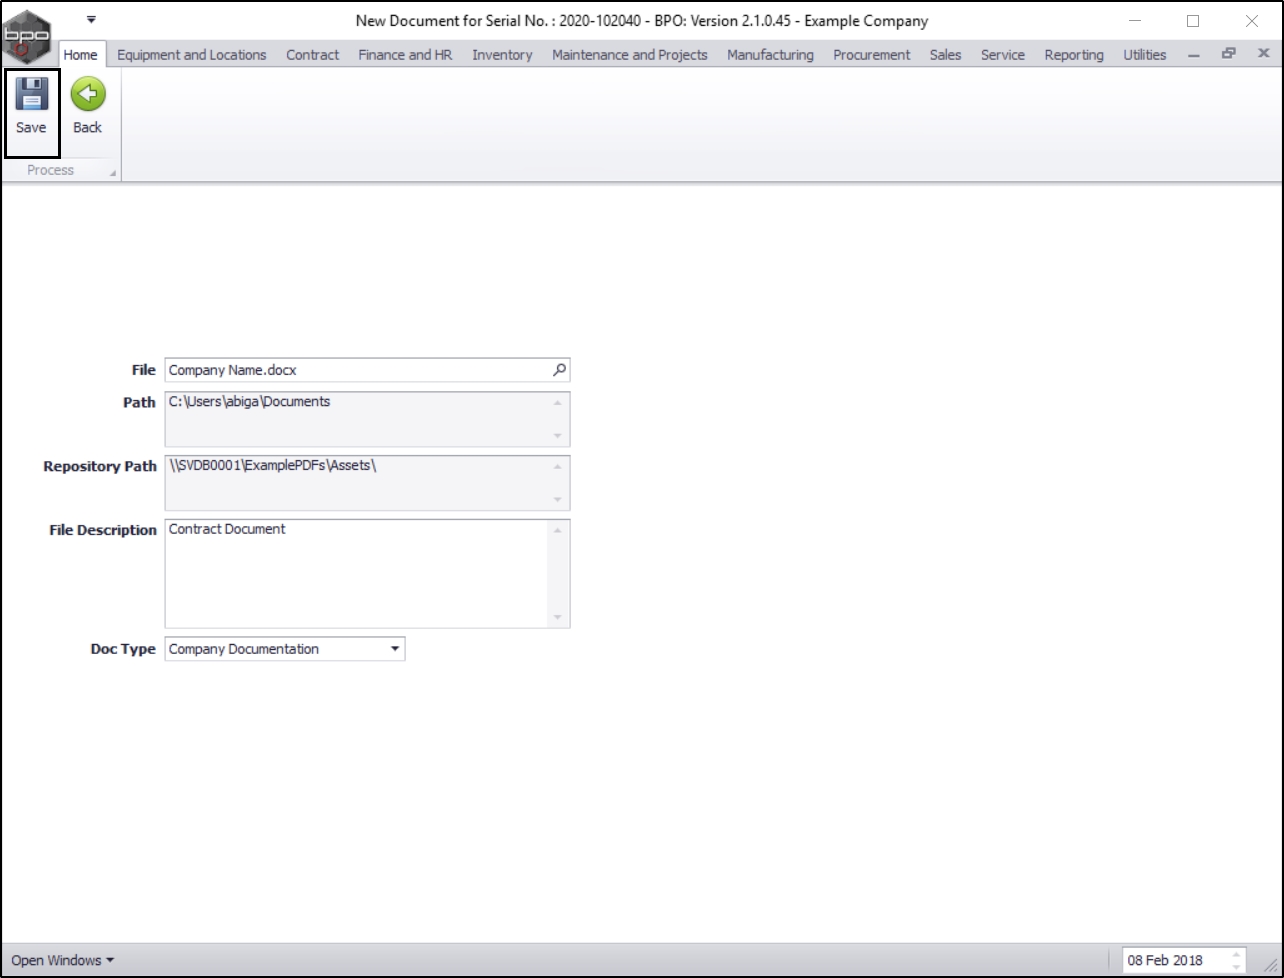Click File Description scroll up arrow
The image size is (1284, 978).
(x=558, y=529)
